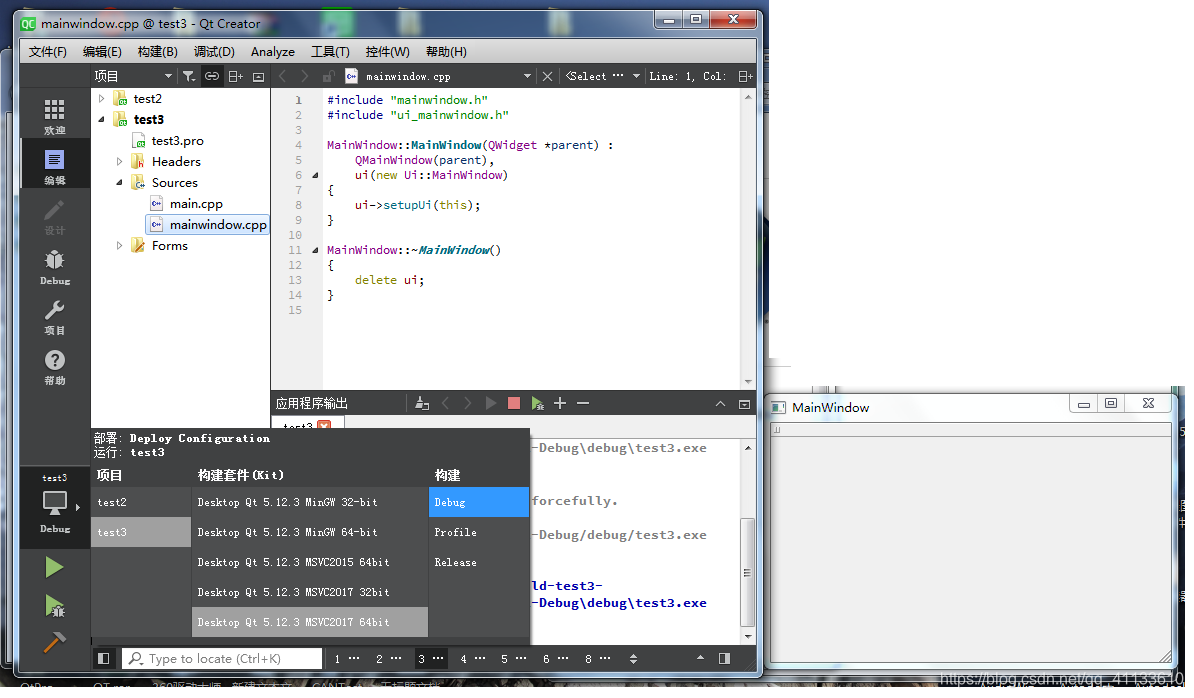Stop the running program (red square)

pos(514,403)
